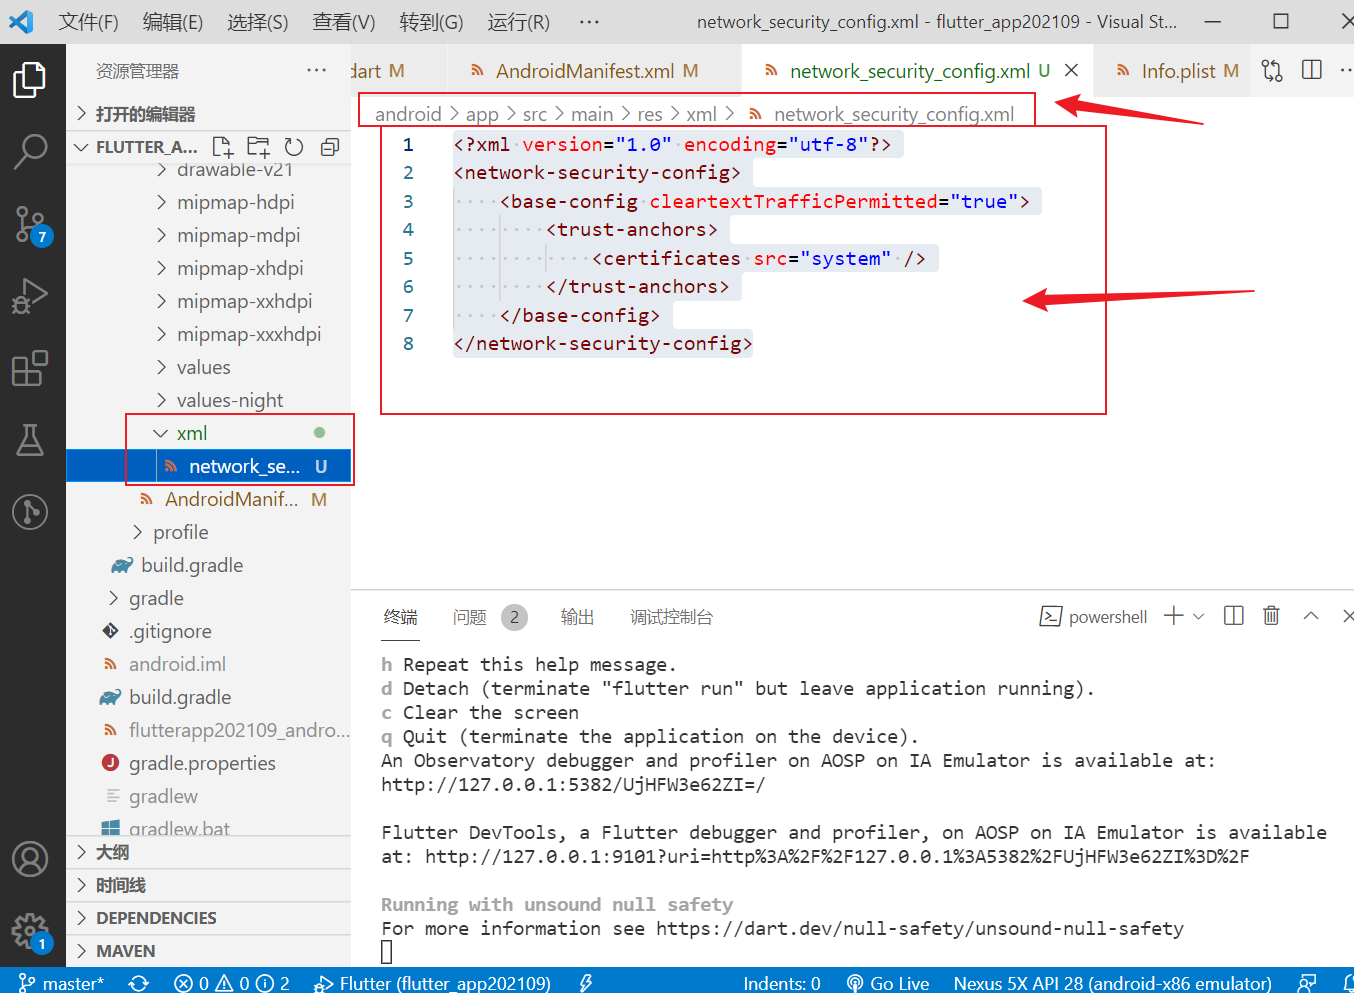
Task: Open the Git Graph activity icon
Action: [x=30, y=512]
